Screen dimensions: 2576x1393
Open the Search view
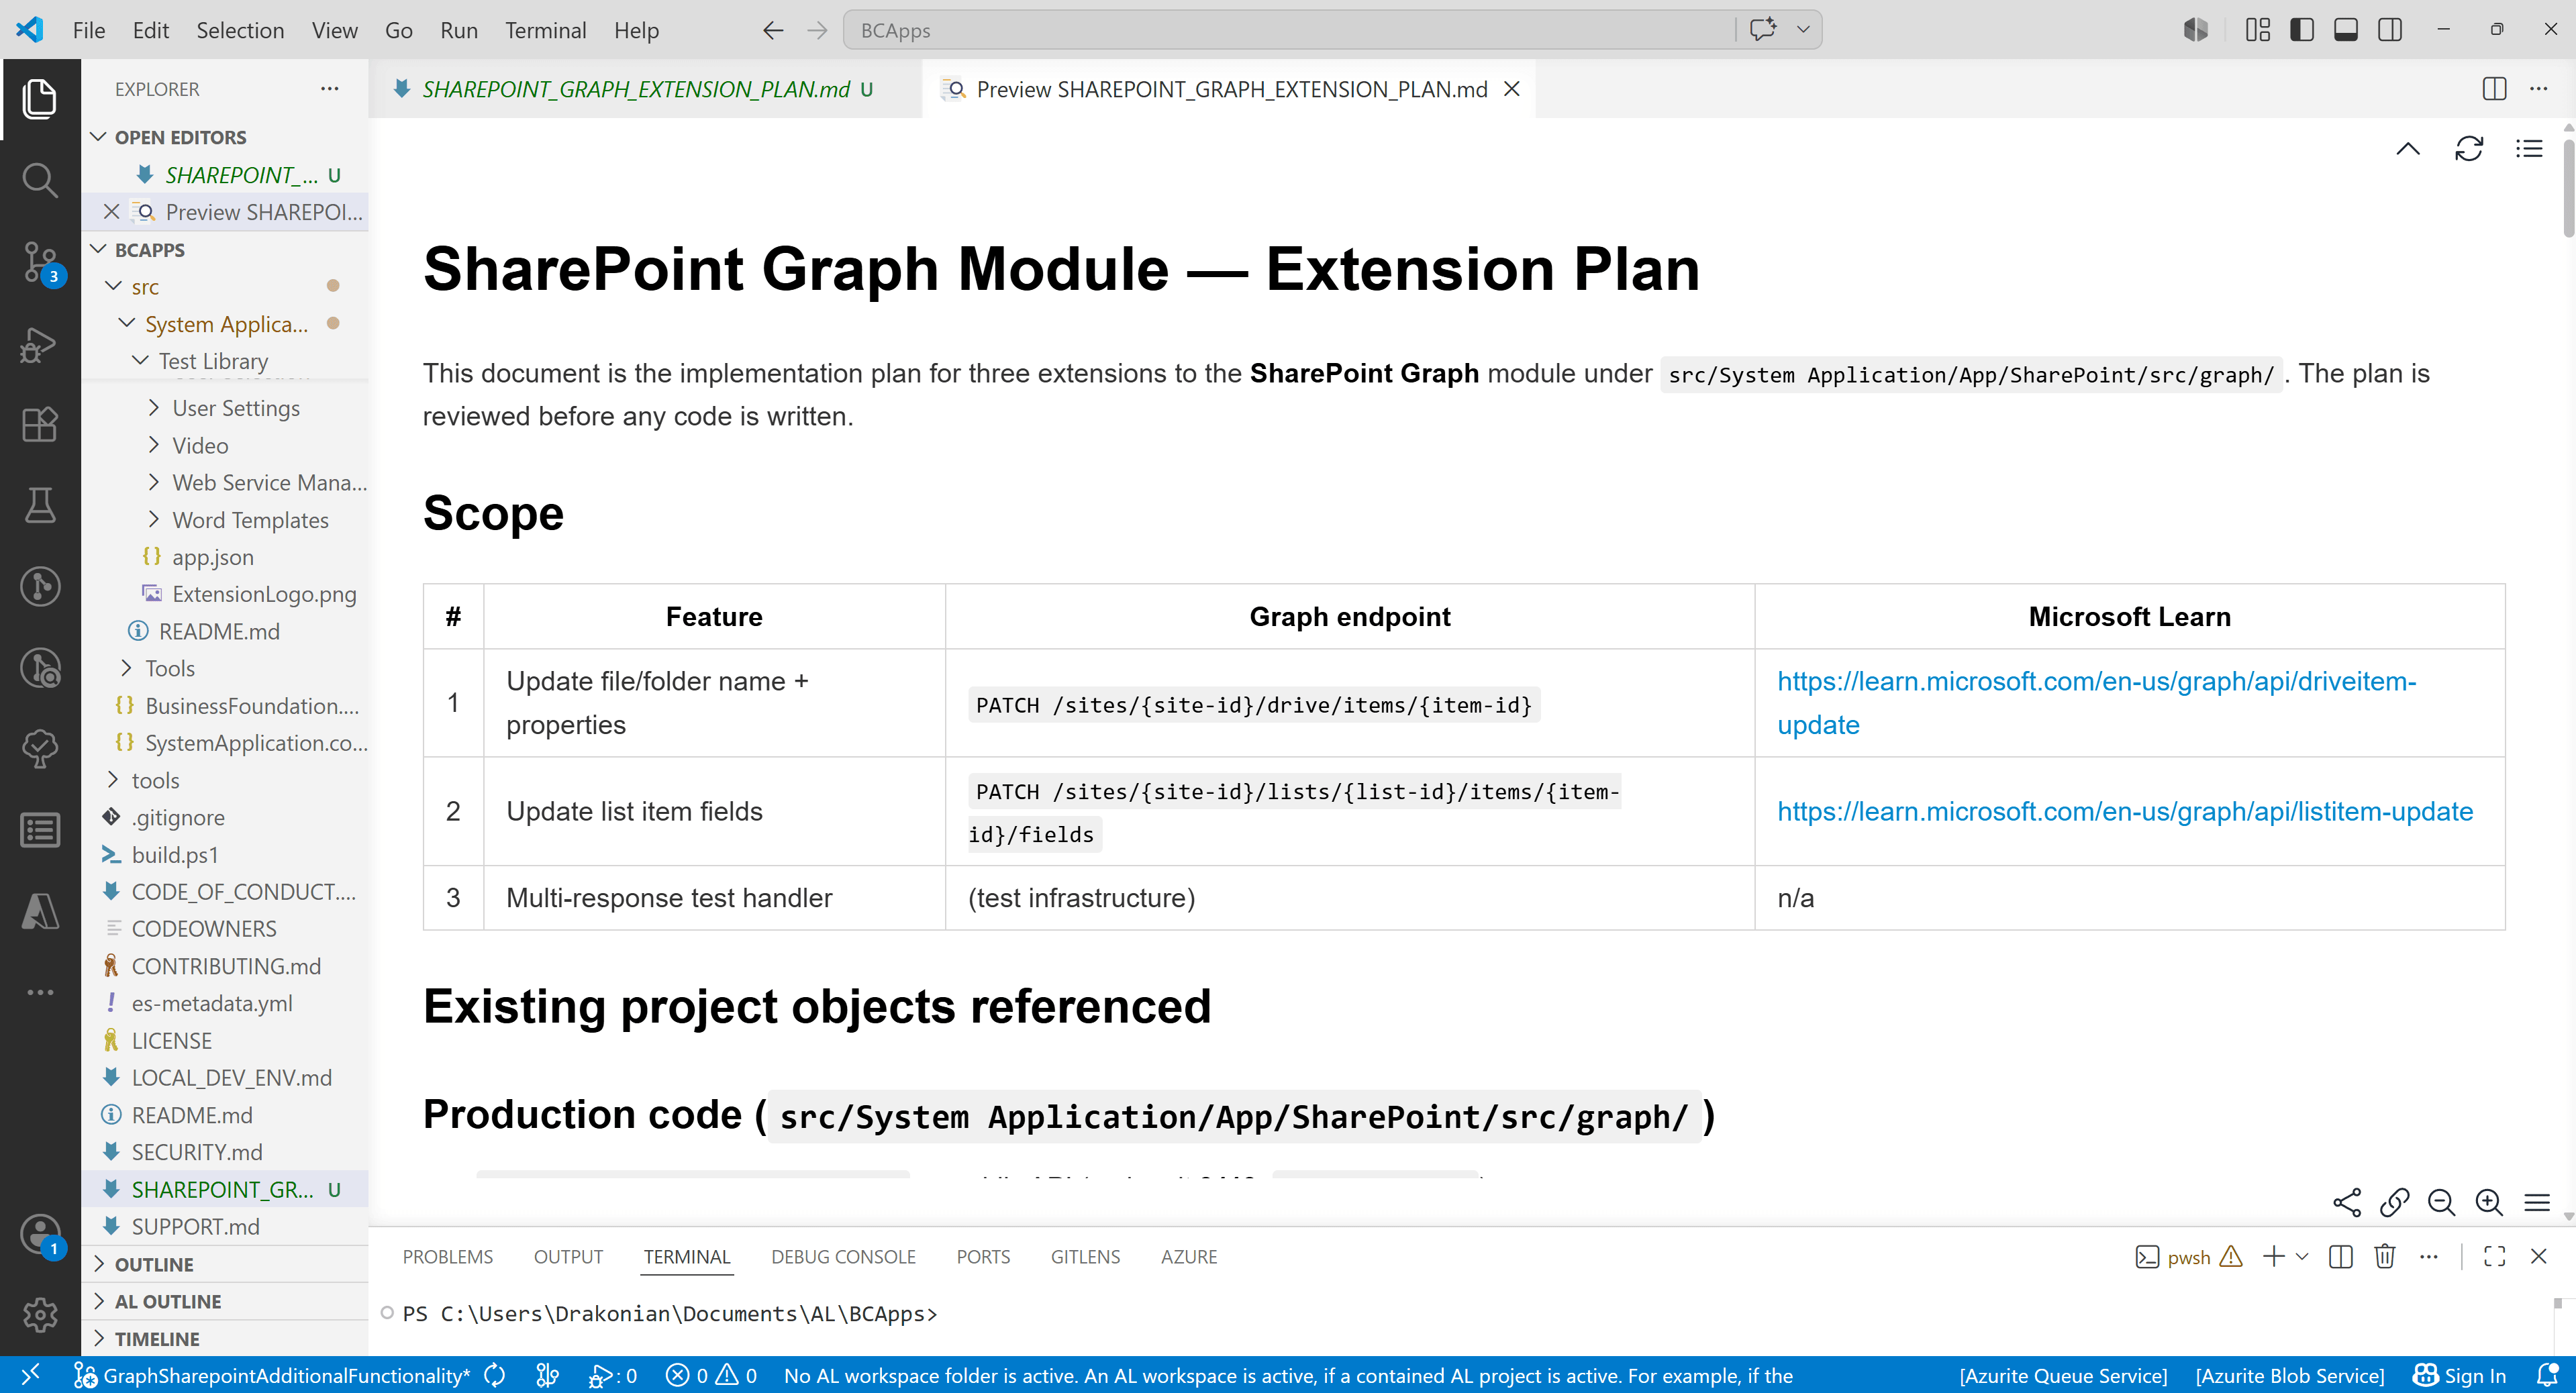pyautogui.click(x=40, y=180)
